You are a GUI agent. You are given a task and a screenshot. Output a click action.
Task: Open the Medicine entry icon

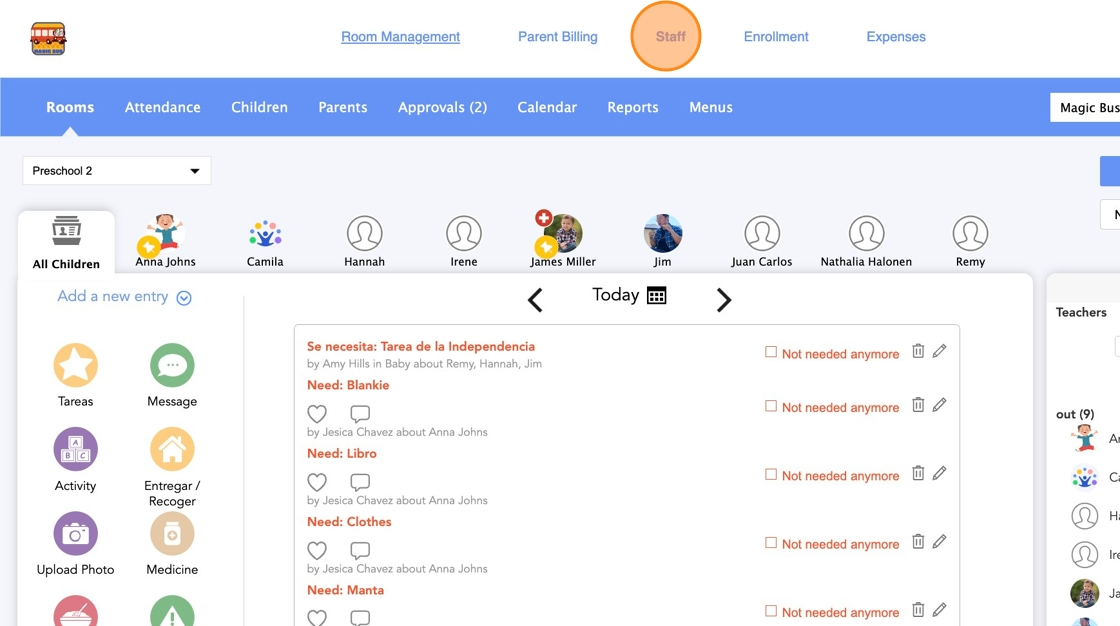[172, 534]
